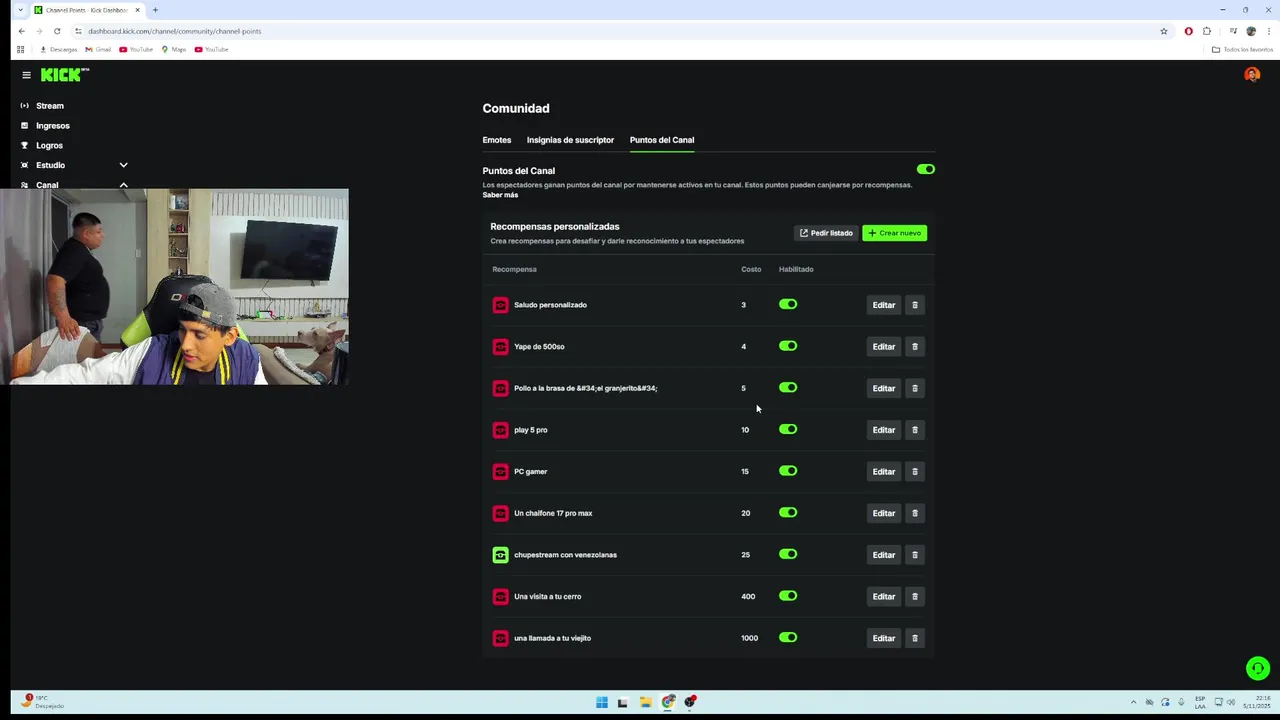The width and height of the screenshot is (1280, 720).
Task: Edit the Saludo personalizado reward
Action: [x=884, y=305]
